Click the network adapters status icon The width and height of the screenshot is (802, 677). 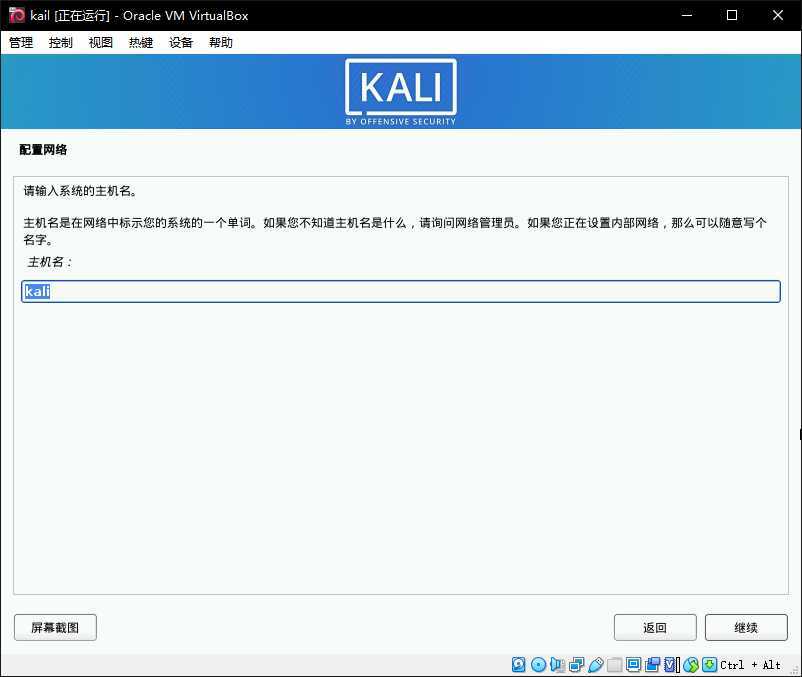tap(576, 665)
